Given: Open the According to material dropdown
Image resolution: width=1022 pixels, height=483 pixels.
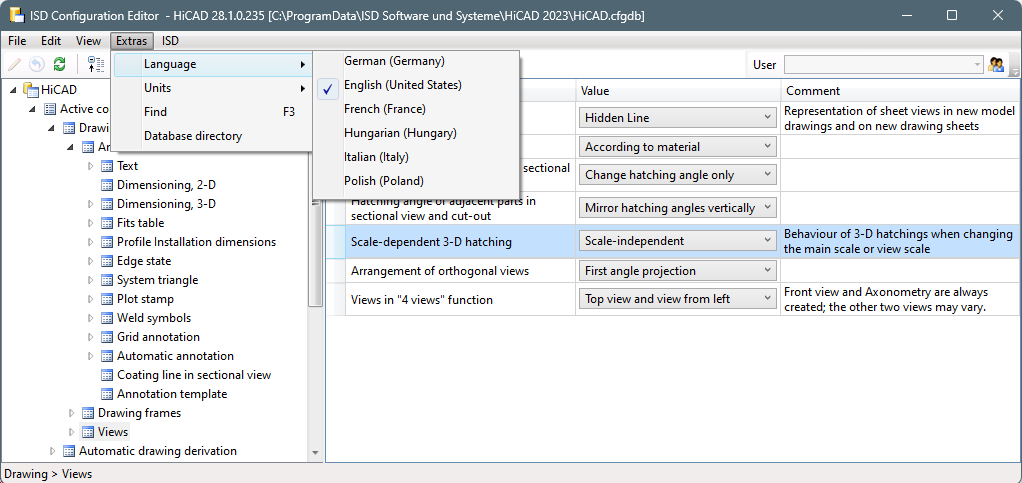Looking at the screenshot, I should 678,147.
